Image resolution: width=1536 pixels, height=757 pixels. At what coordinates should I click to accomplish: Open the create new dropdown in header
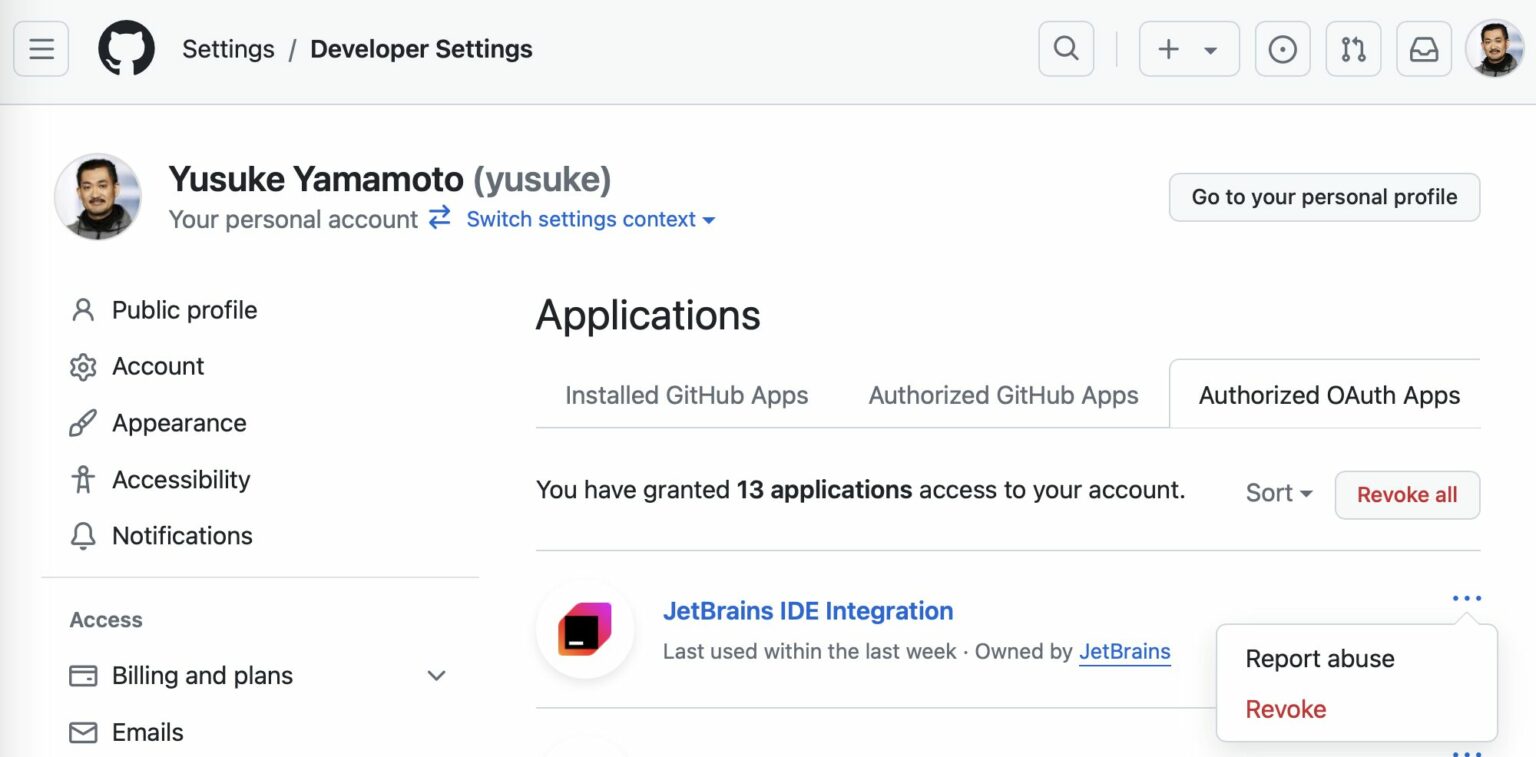[x=1188, y=48]
